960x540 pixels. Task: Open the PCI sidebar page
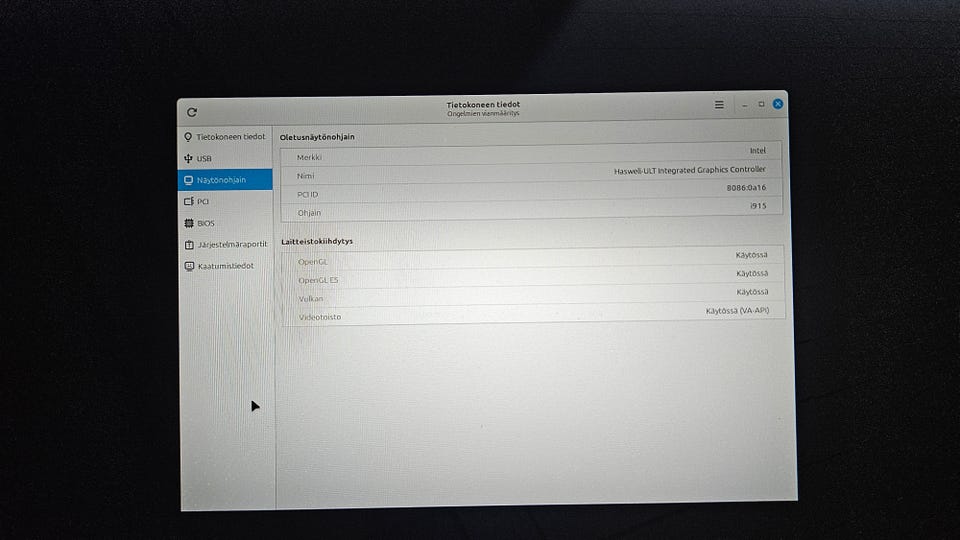[x=225, y=201]
